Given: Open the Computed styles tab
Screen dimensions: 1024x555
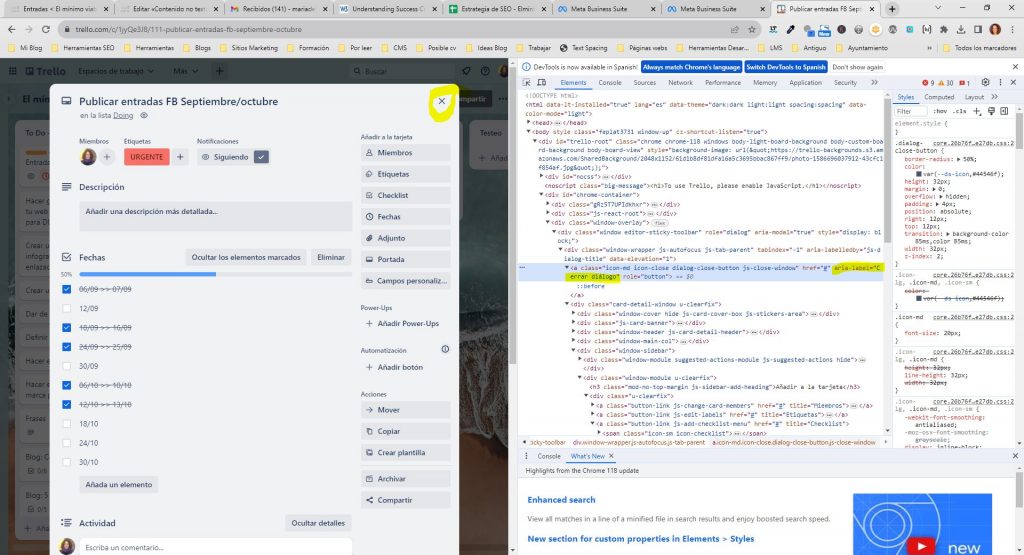Looking at the screenshot, I should click(x=939, y=97).
